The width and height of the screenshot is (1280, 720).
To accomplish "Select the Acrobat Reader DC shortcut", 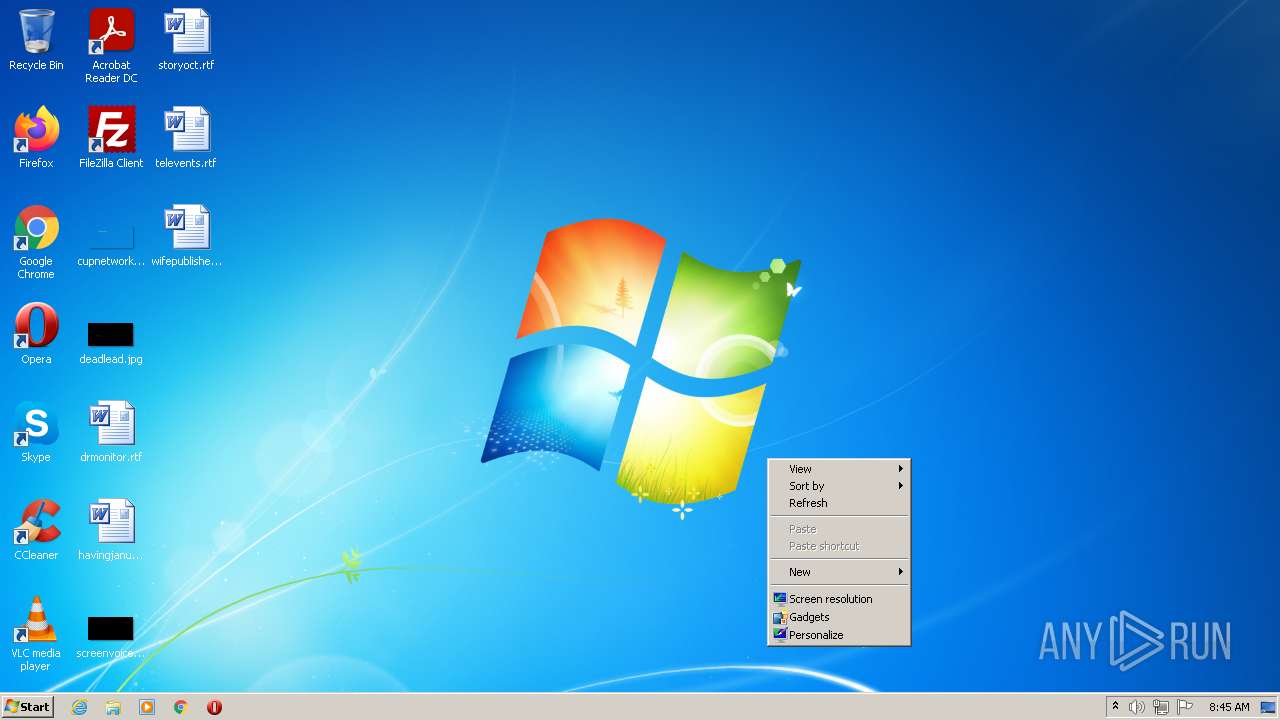I will pyautogui.click(x=111, y=46).
